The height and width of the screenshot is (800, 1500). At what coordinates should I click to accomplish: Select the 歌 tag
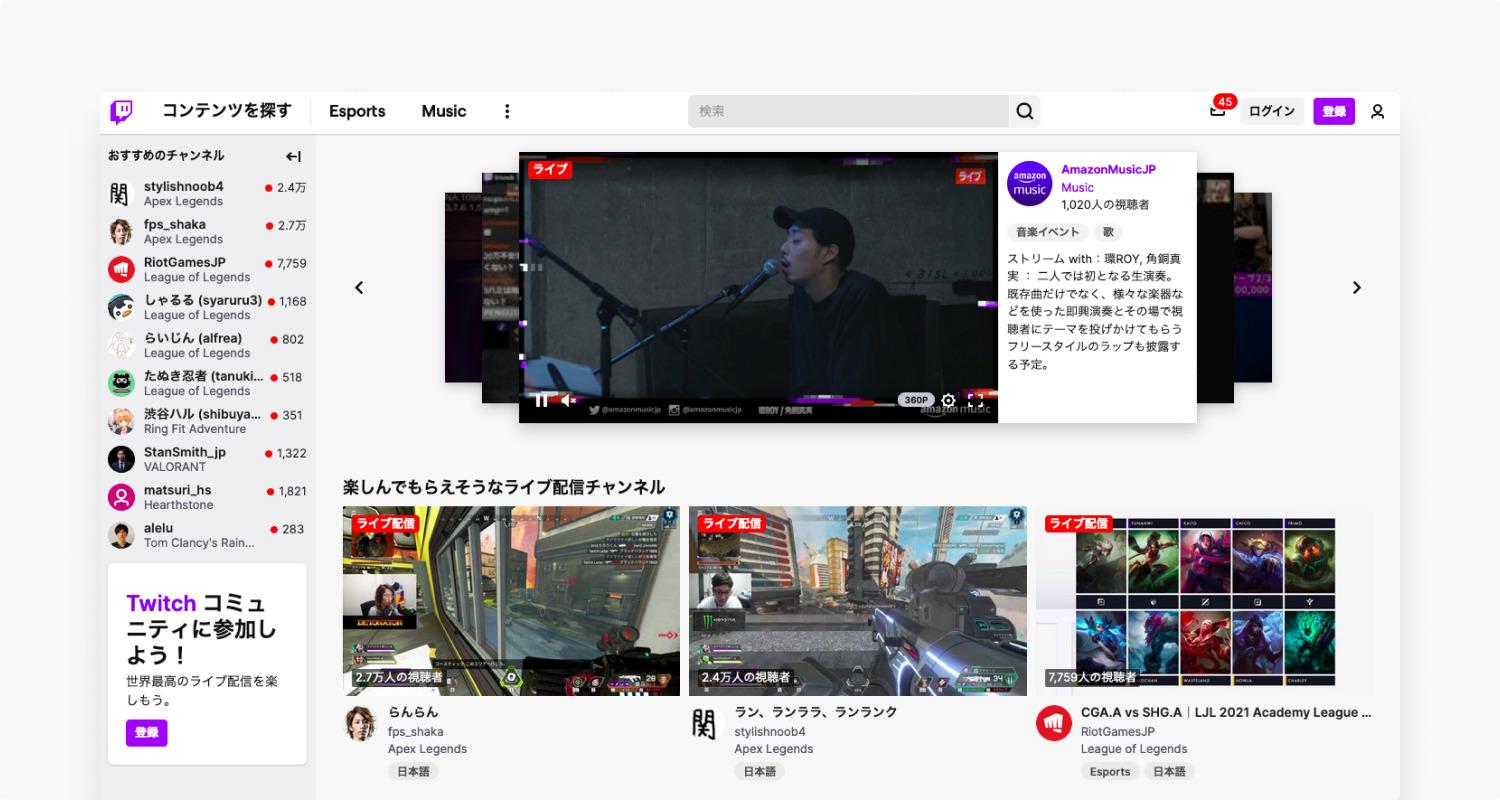(1108, 232)
